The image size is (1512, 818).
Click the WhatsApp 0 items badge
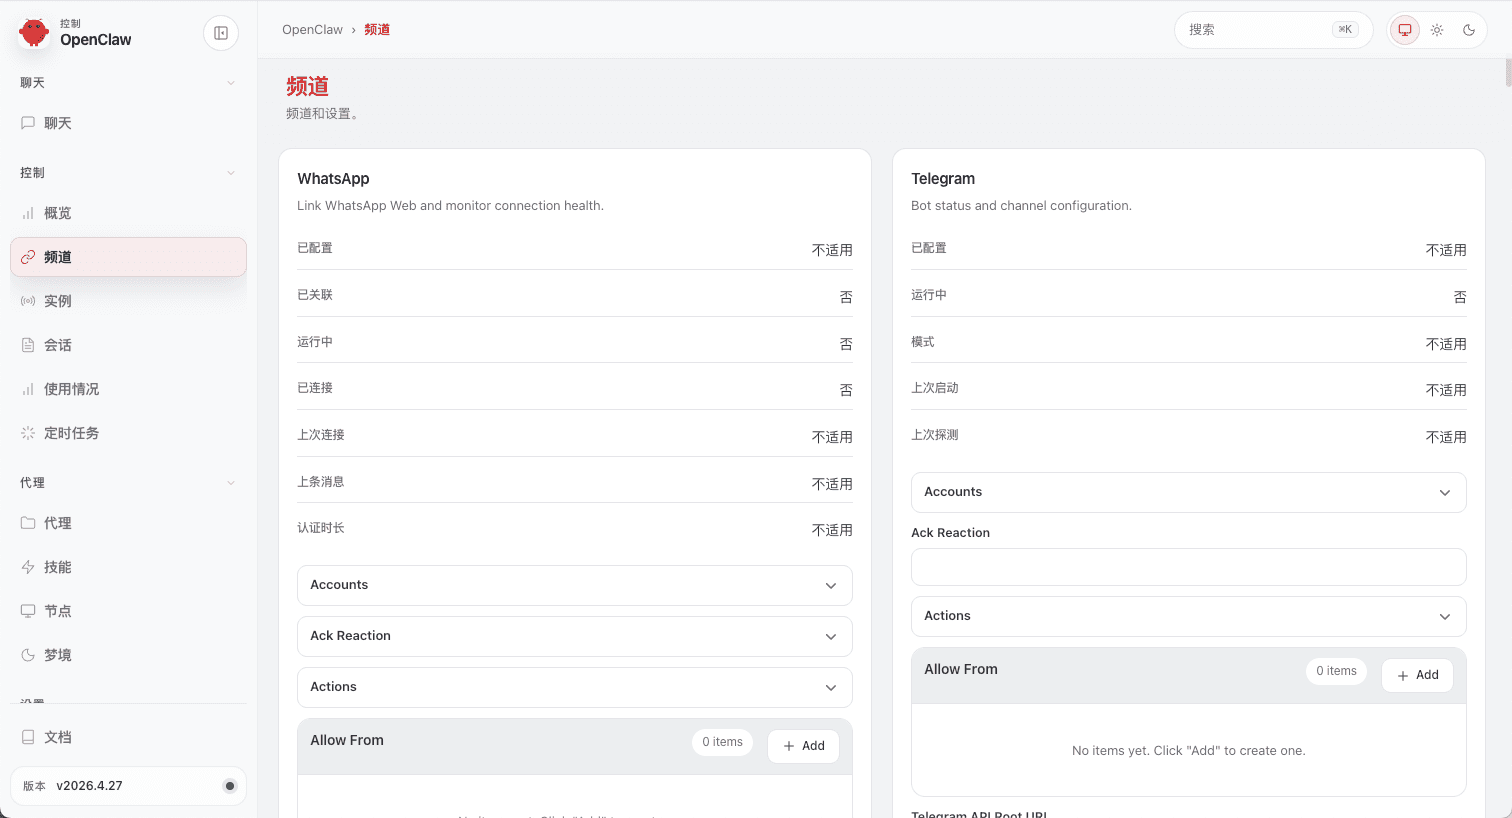click(x=722, y=742)
